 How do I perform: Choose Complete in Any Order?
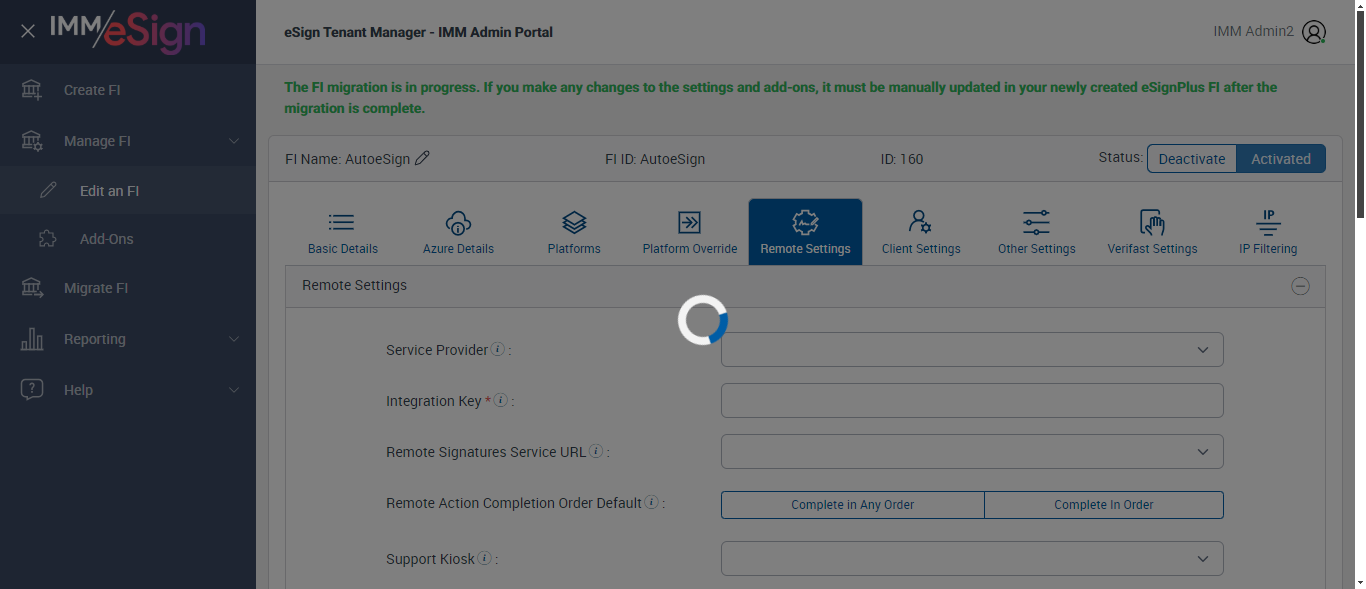click(x=853, y=505)
